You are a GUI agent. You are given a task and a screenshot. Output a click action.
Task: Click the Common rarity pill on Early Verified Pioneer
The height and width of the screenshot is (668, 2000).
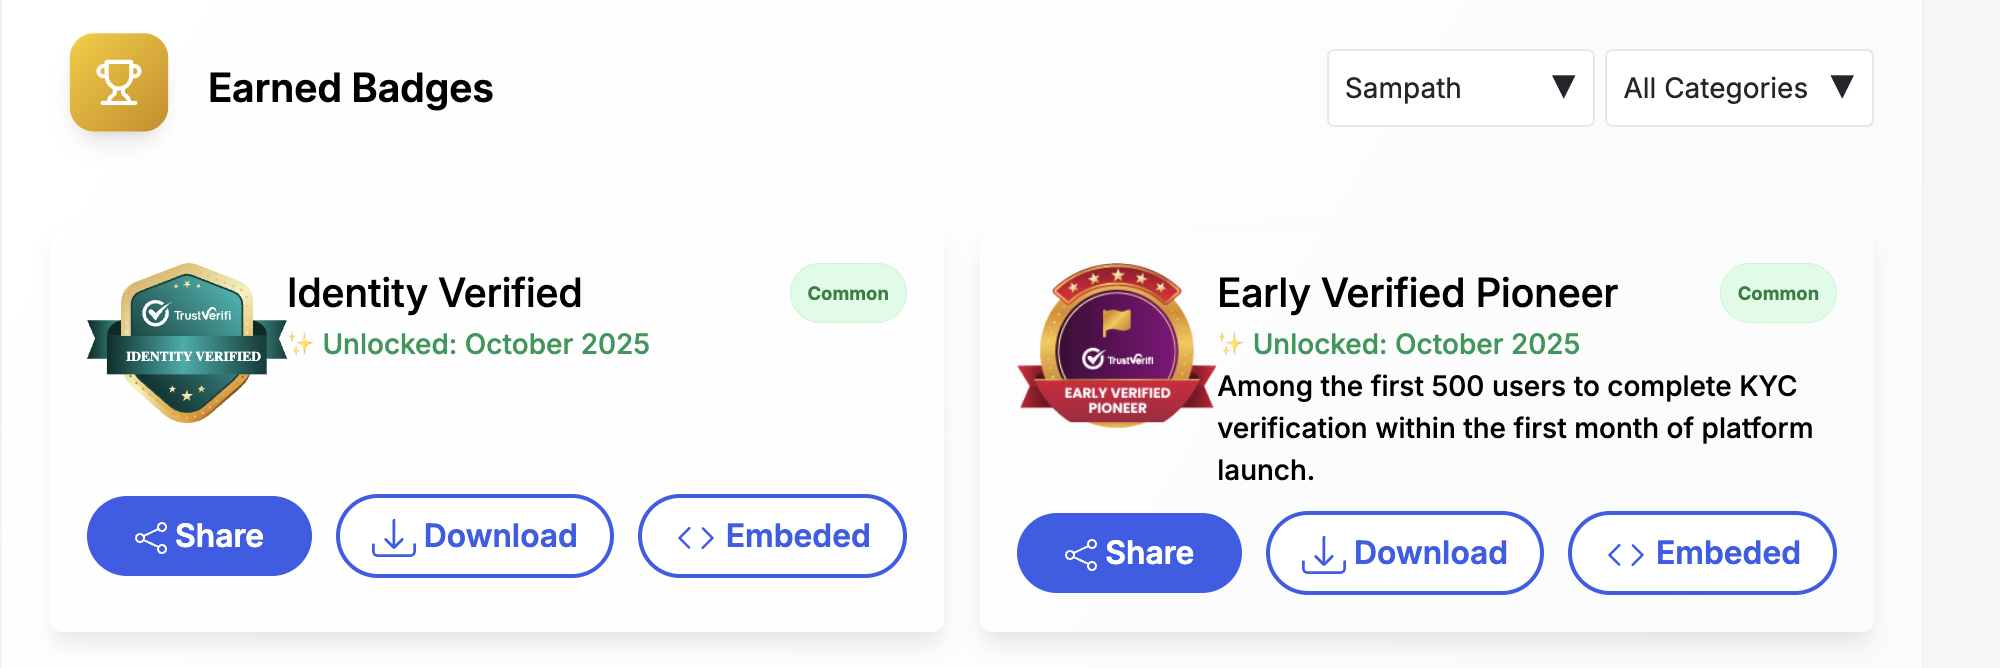[x=1777, y=292]
